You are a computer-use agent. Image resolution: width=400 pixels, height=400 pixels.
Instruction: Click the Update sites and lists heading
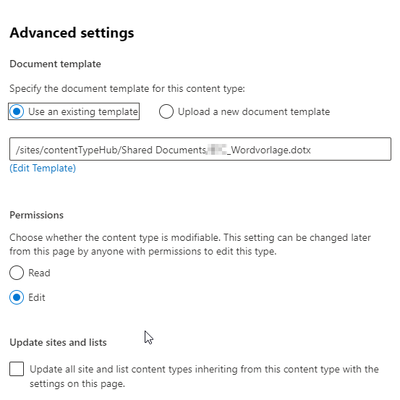(x=58, y=342)
